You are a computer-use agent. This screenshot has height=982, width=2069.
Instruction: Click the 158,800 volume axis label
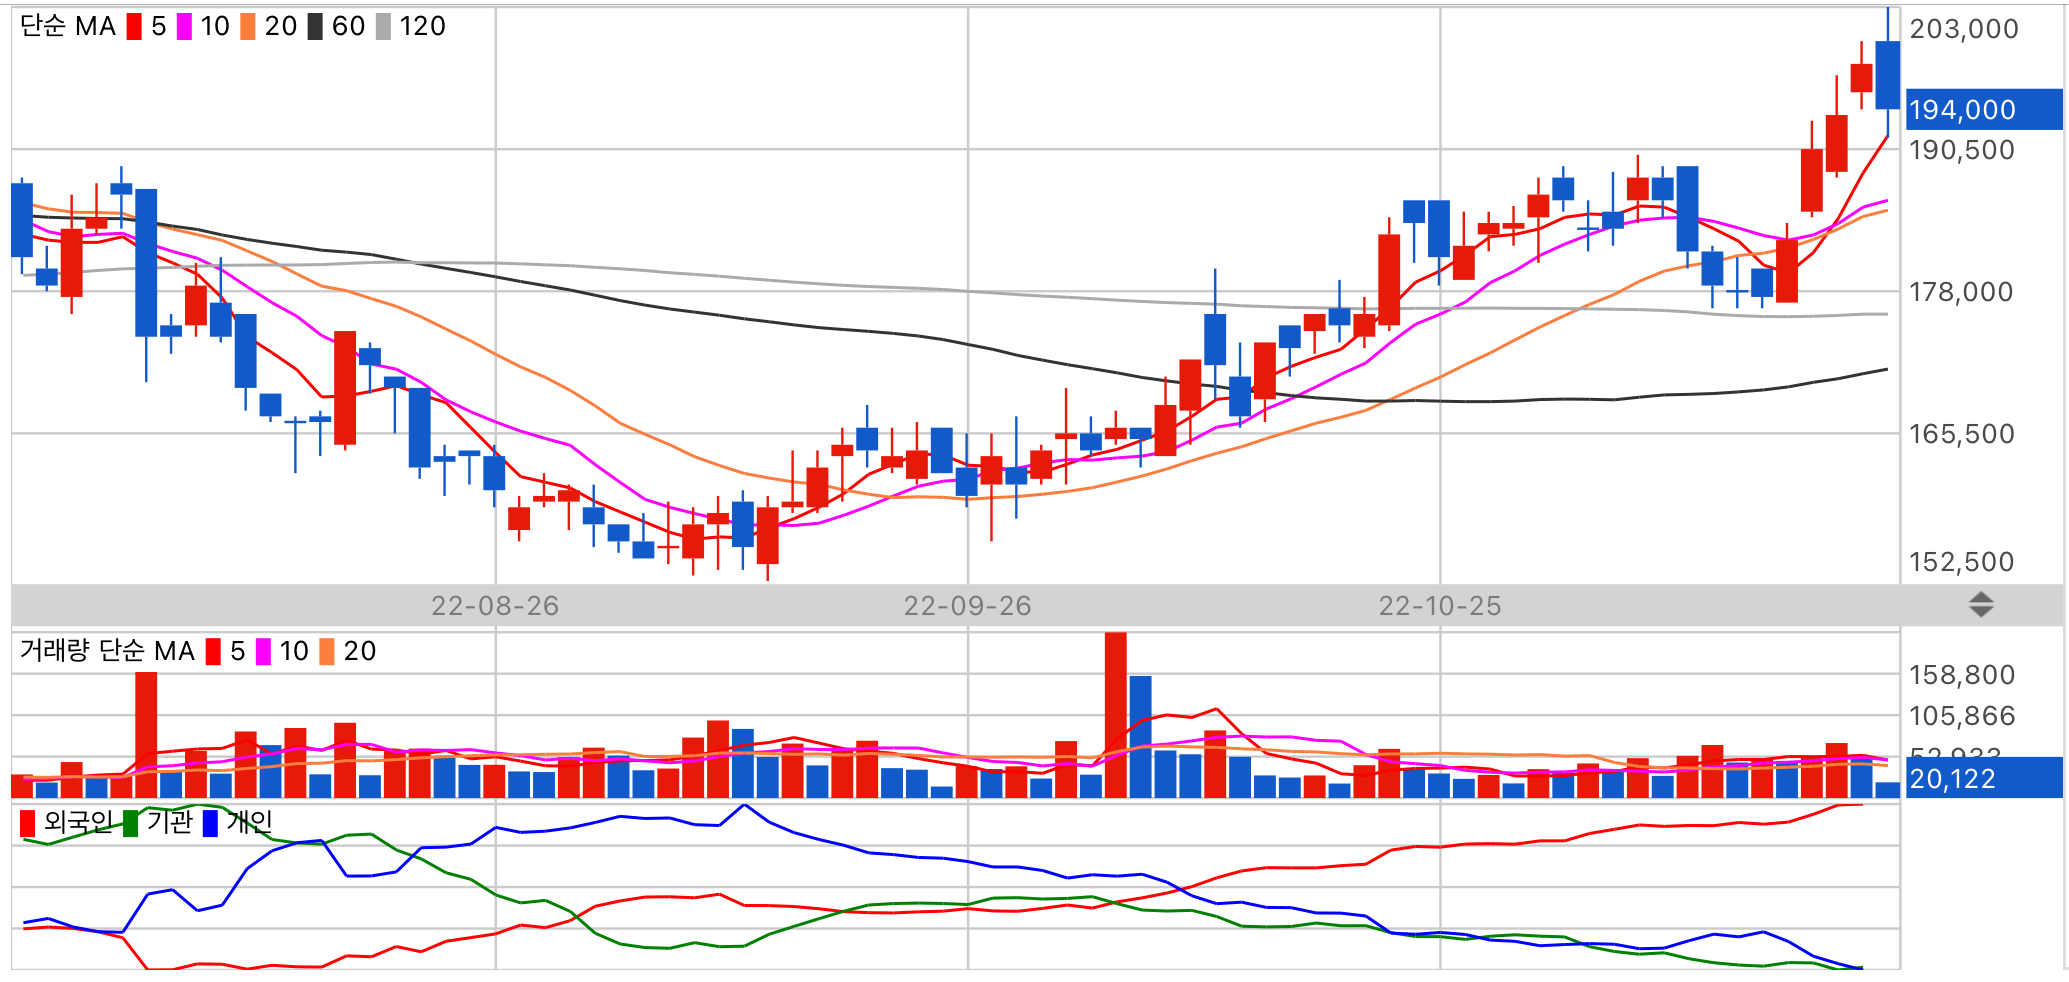coord(1962,675)
